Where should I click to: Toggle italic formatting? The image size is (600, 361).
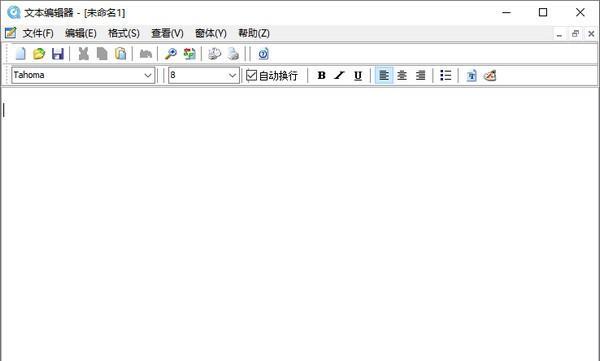[339, 75]
